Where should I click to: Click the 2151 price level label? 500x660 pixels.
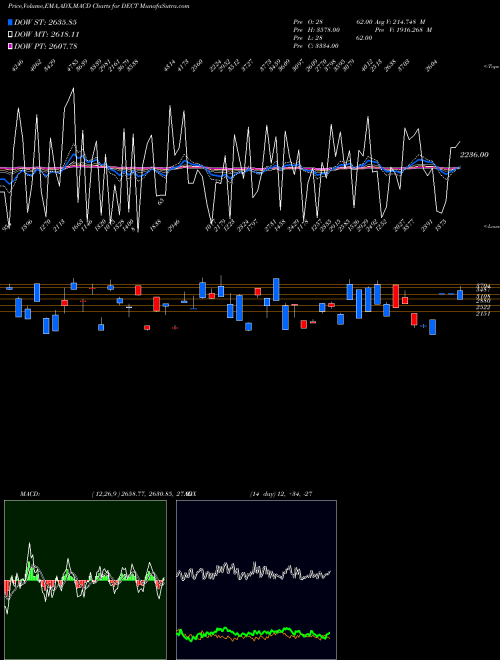pyautogui.click(x=483, y=314)
